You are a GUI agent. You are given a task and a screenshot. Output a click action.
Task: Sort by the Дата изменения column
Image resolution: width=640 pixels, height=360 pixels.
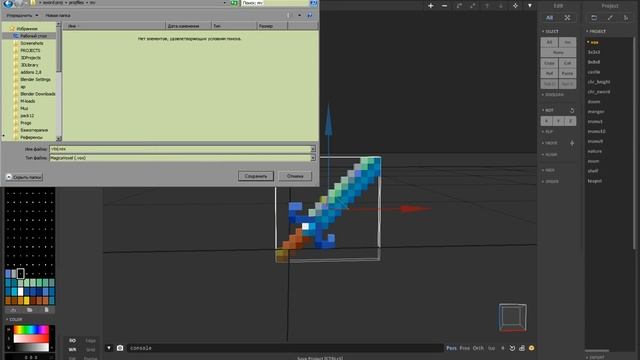pyautogui.click(x=189, y=26)
